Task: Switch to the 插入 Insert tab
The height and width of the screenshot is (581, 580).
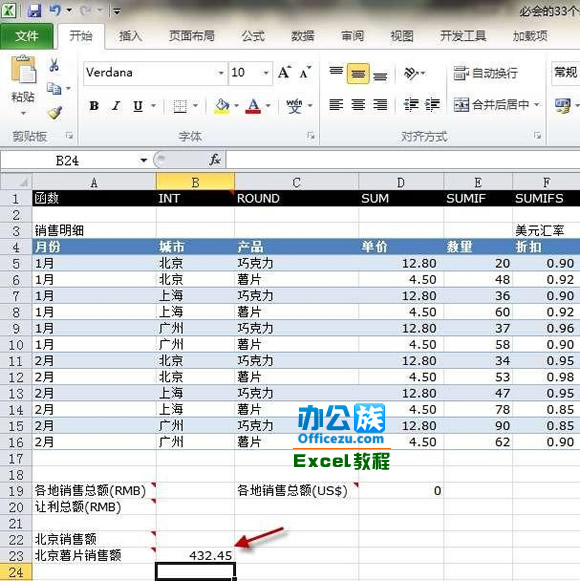Action: [130, 36]
